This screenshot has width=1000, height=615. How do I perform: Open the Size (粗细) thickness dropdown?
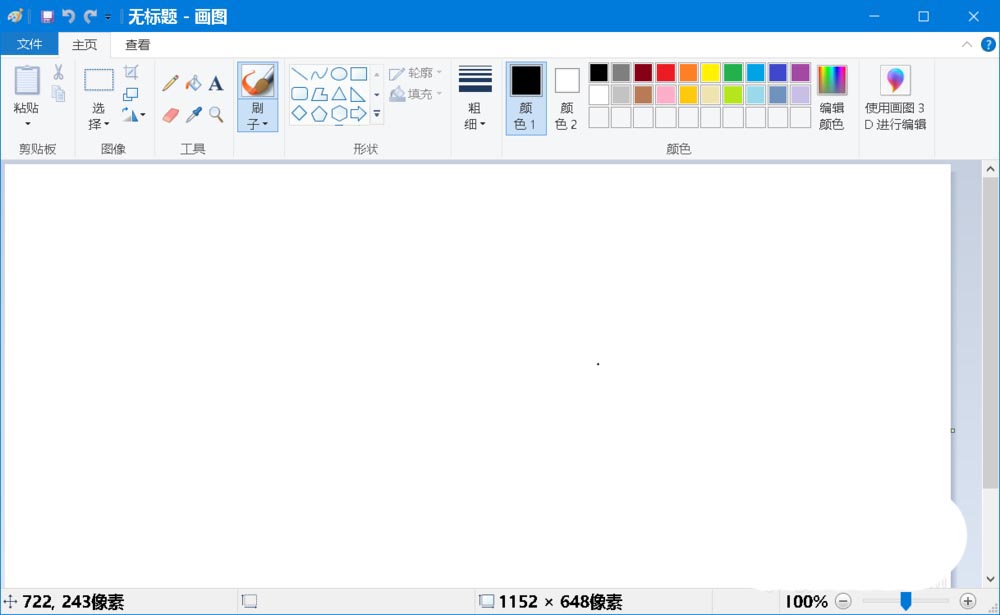(x=474, y=98)
